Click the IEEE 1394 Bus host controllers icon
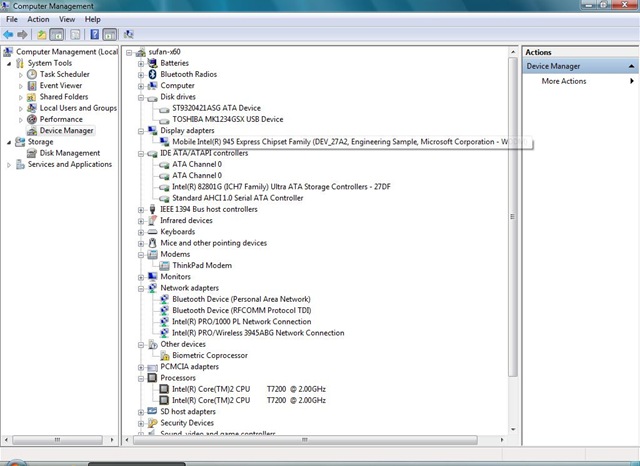This screenshot has width=640, height=466. point(152,209)
